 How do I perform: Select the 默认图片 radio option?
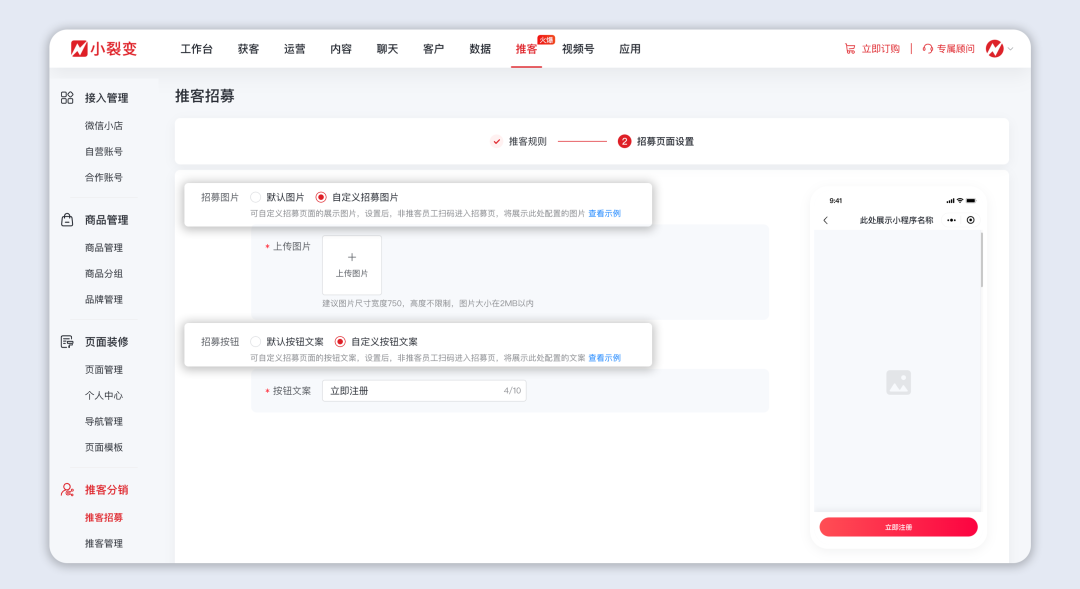[258, 195]
